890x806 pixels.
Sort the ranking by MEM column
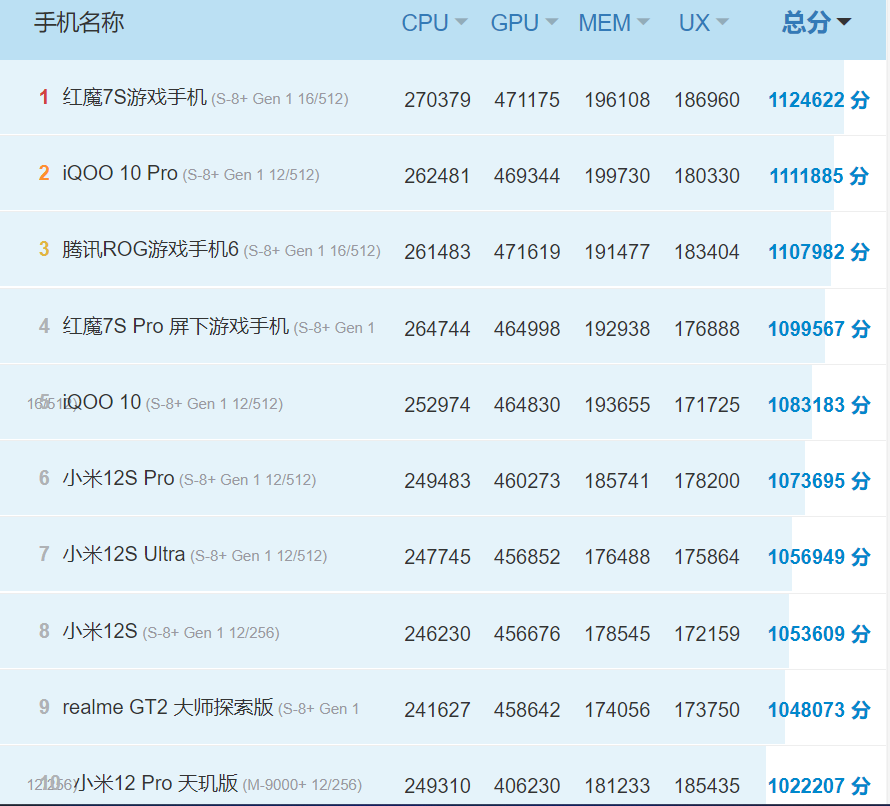pyautogui.click(x=614, y=23)
